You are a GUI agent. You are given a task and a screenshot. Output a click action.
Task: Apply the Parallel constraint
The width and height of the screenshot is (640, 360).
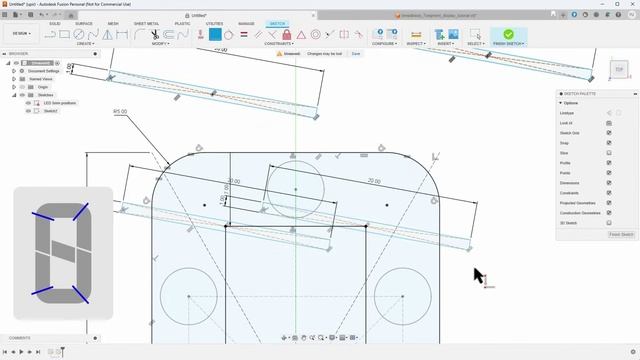coord(258,35)
